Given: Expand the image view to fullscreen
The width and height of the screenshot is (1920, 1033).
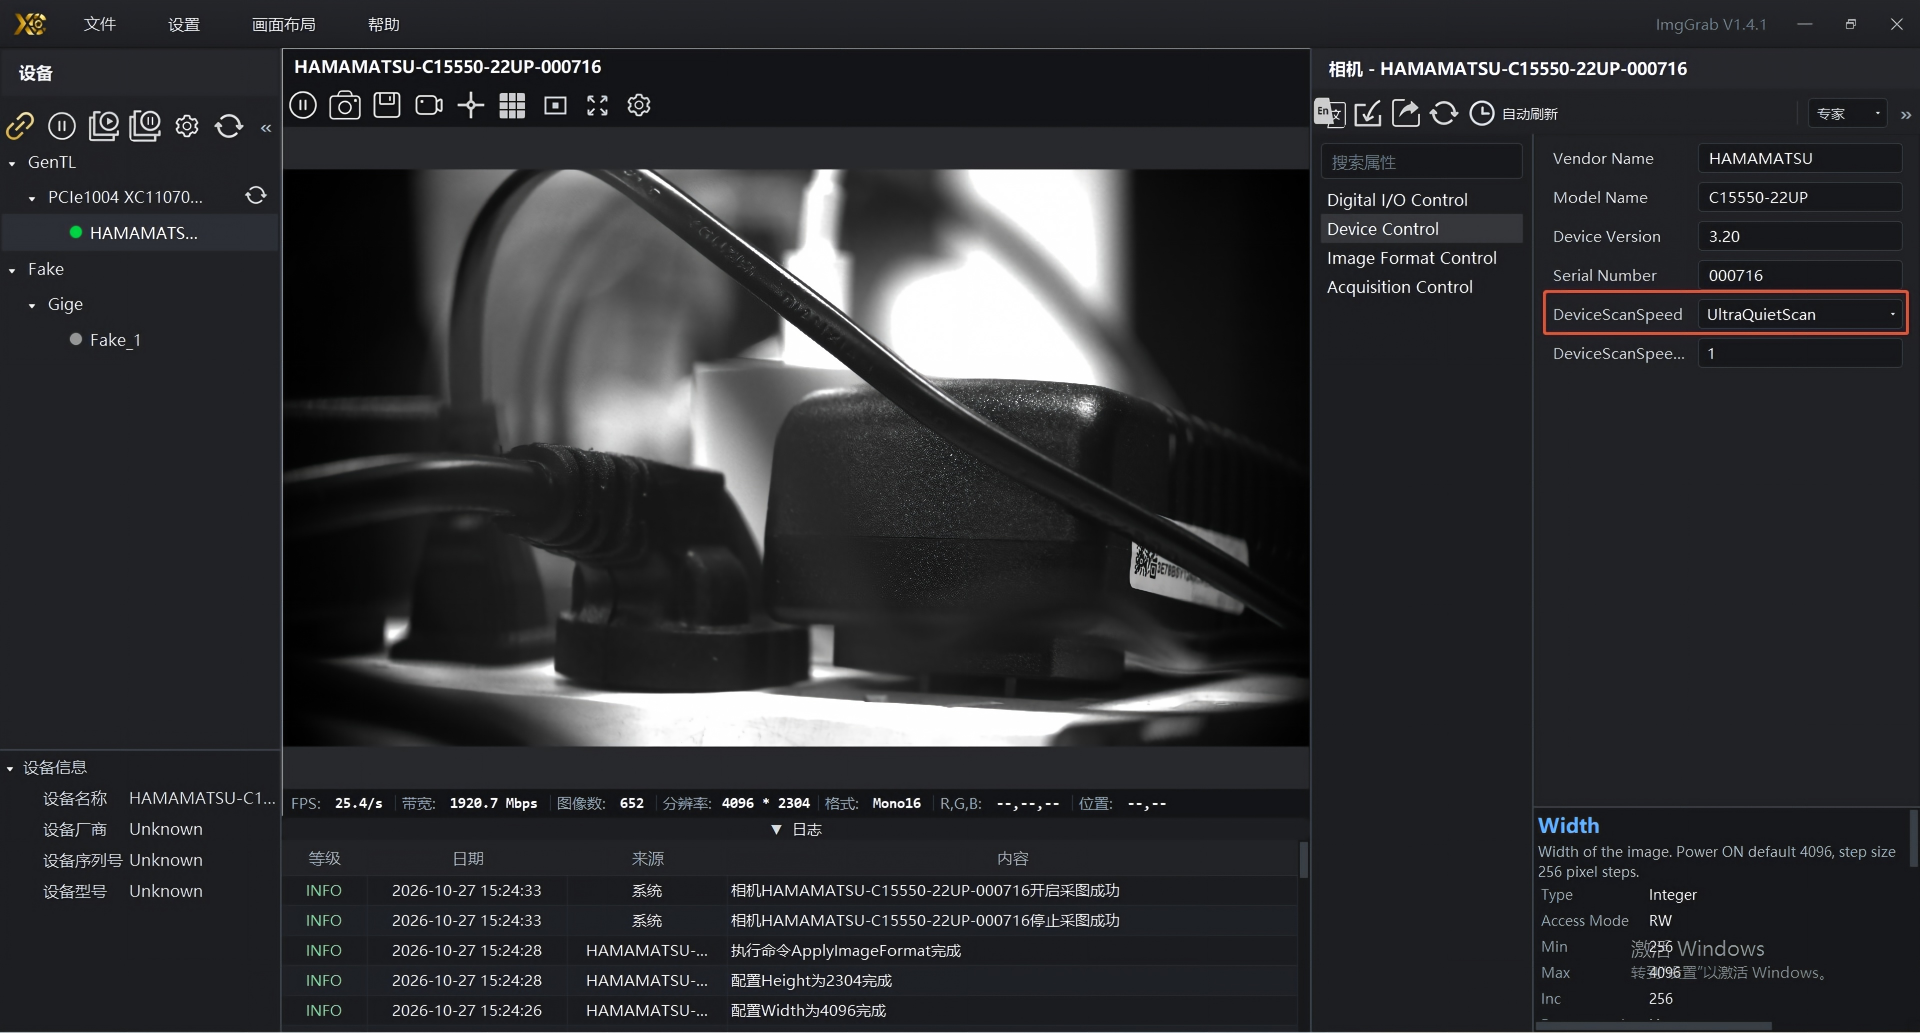Looking at the screenshot, I should (x=597, y=105).
